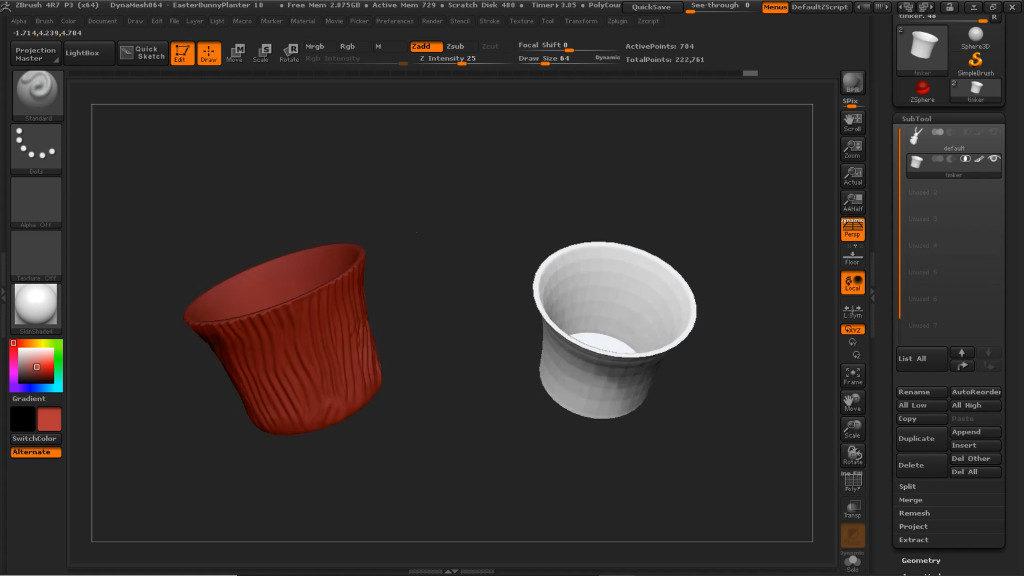Enable Rgb paint mode

click(x=347, y=46)
